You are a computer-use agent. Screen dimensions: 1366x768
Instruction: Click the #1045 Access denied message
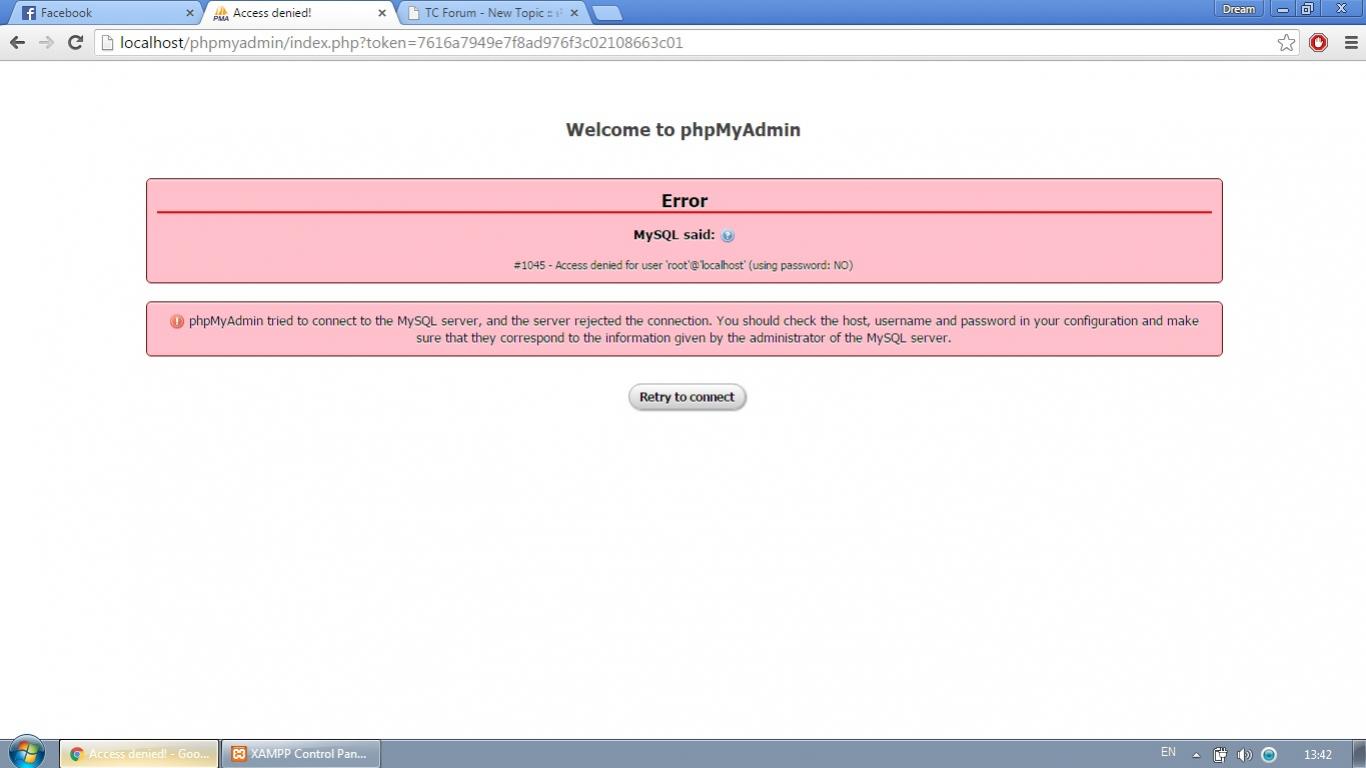point(683,265)
